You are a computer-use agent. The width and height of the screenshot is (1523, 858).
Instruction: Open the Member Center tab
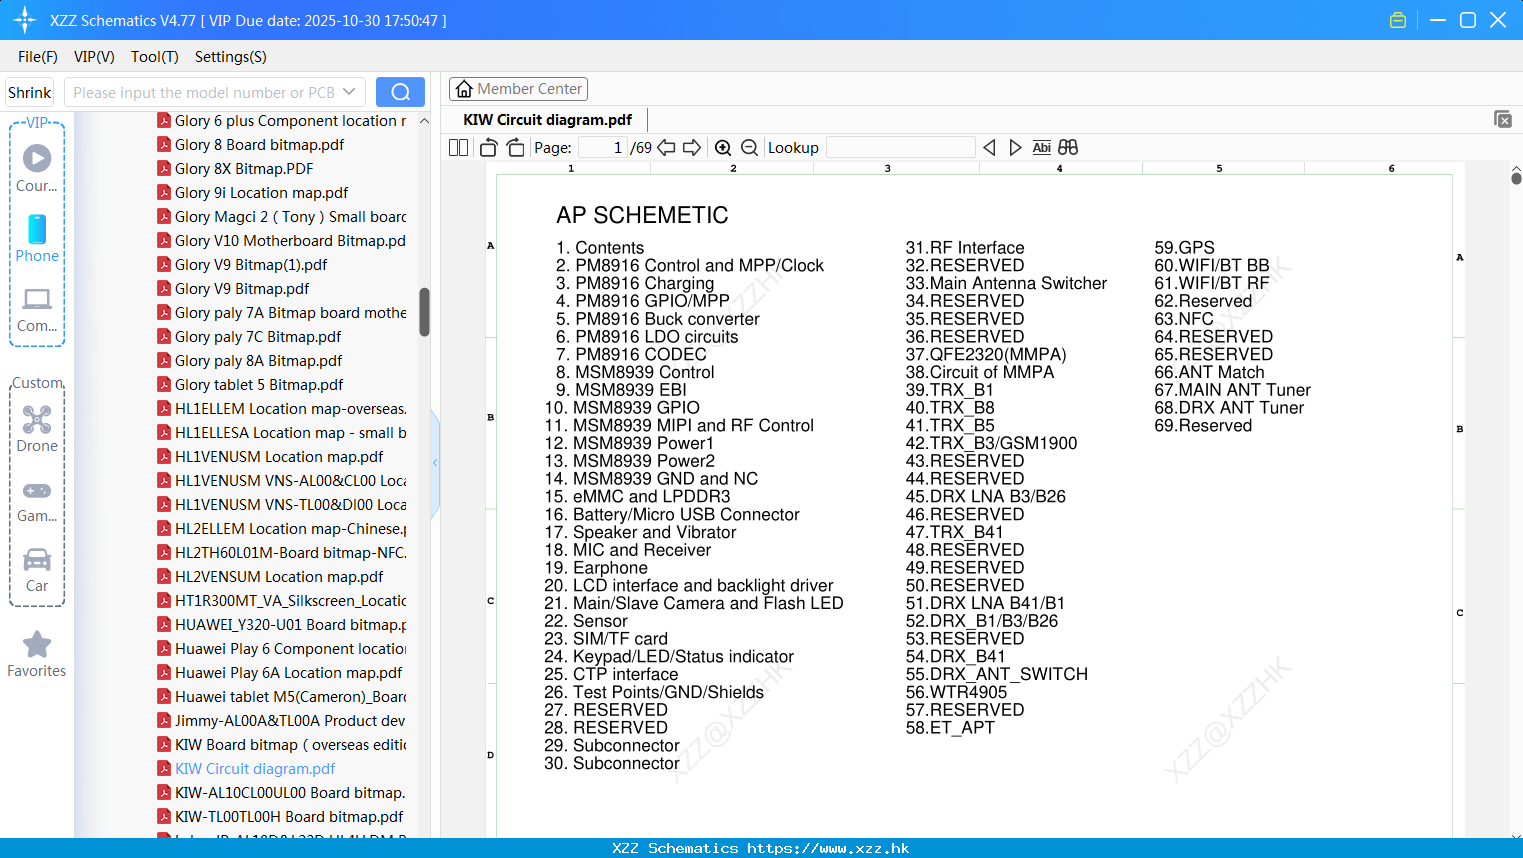(x=518, y=89)
